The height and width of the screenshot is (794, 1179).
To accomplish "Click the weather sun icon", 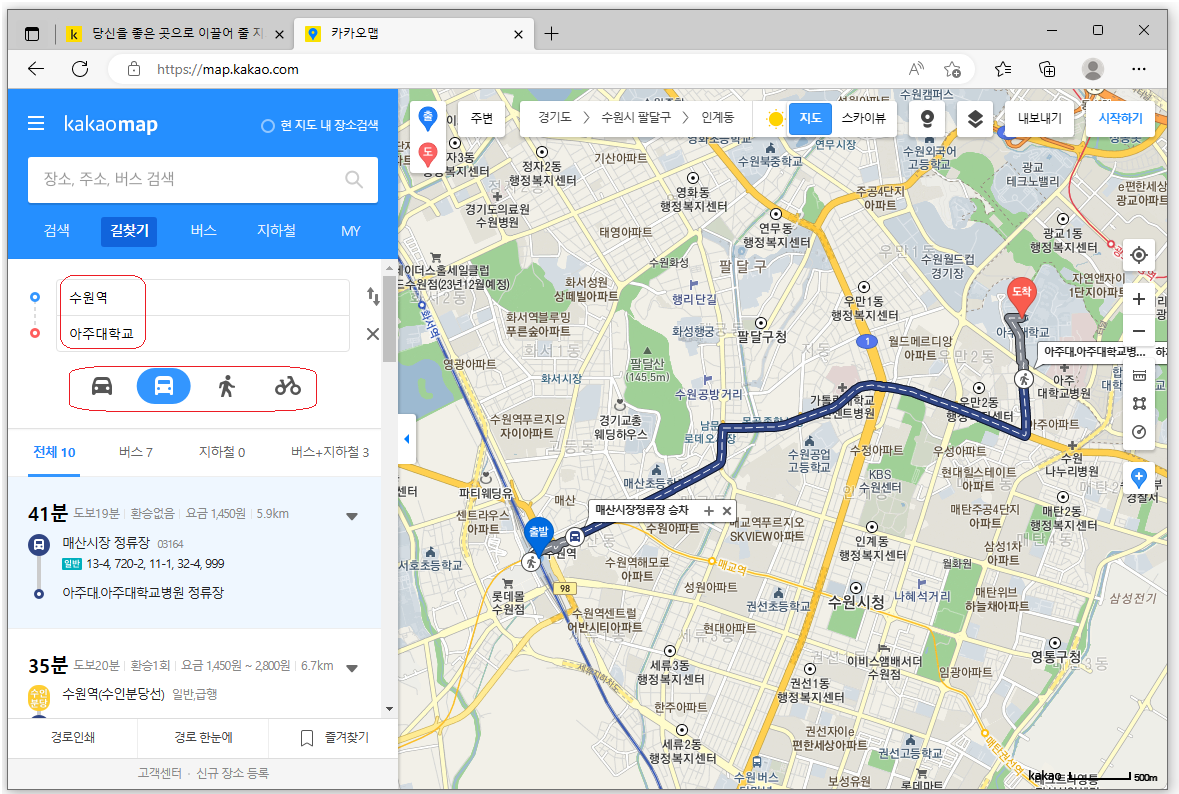I will click(775, 119).
